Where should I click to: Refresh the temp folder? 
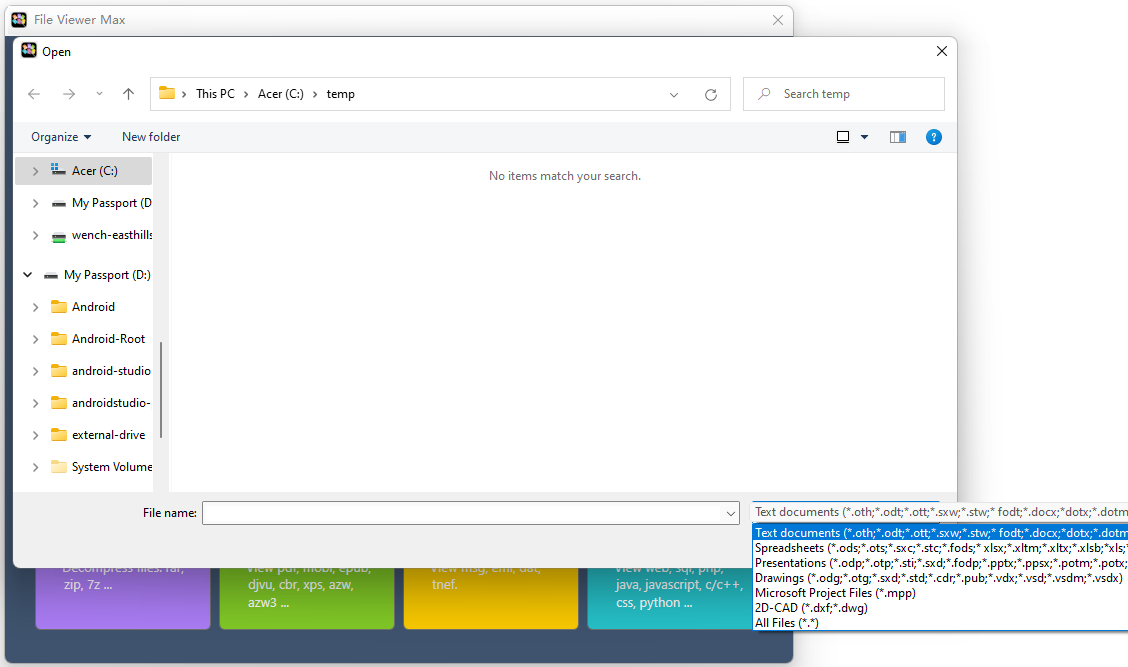(710, 94)
